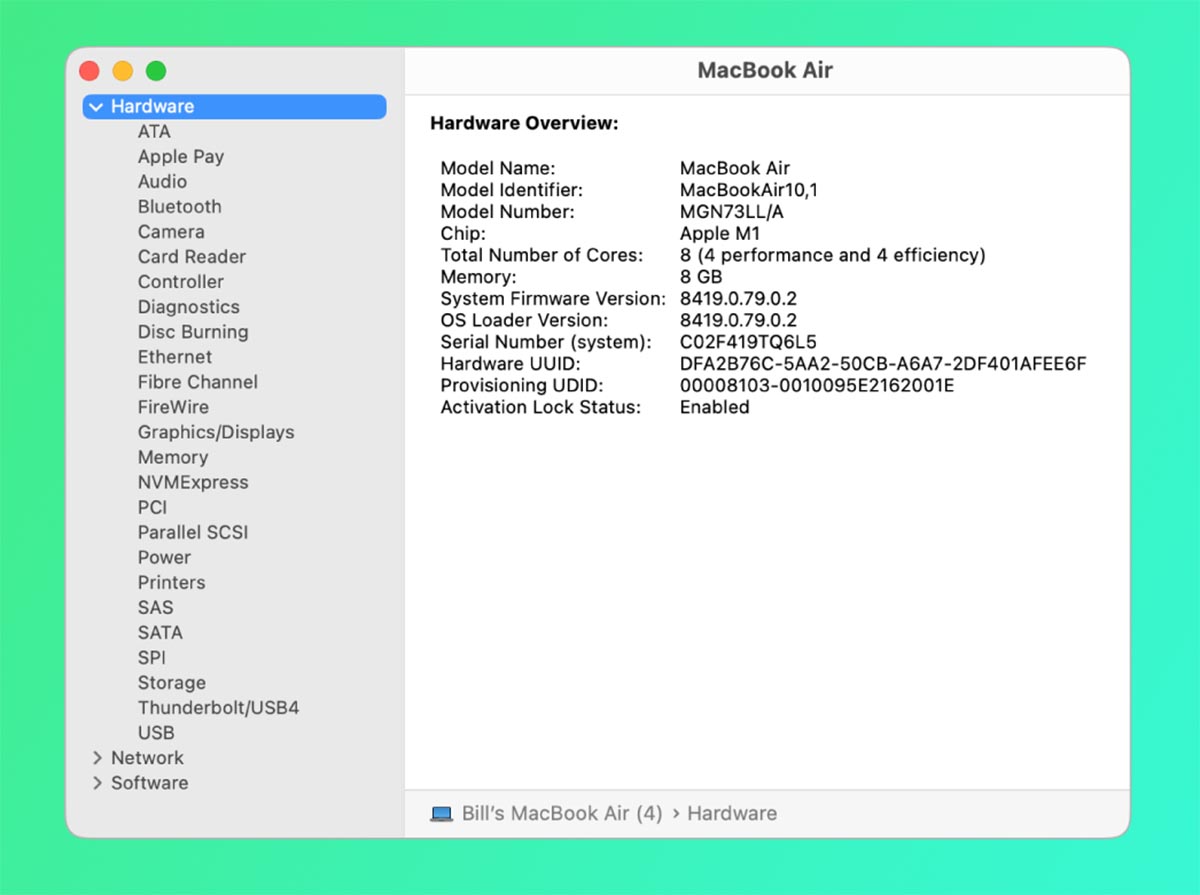Click Hardware in the bottom path bar
The height and width of the screenshot is (895, 1200).
[732, 814]
